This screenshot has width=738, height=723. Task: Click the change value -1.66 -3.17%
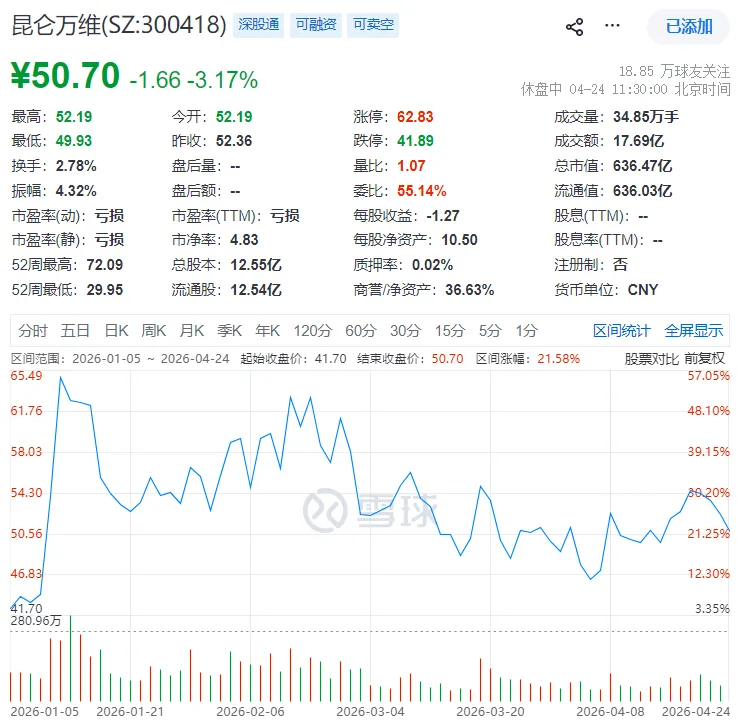(x=193, y=80)
